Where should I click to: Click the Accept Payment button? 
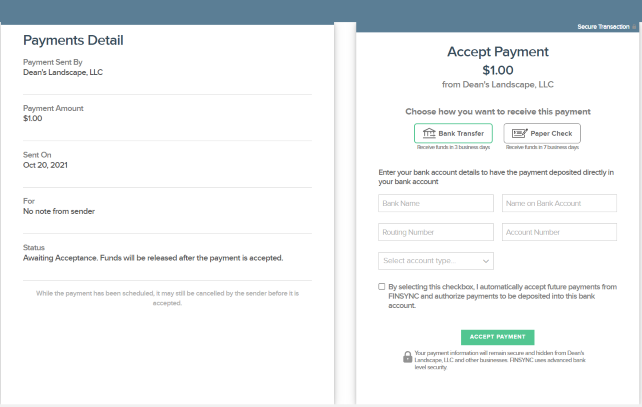[497, 337]
